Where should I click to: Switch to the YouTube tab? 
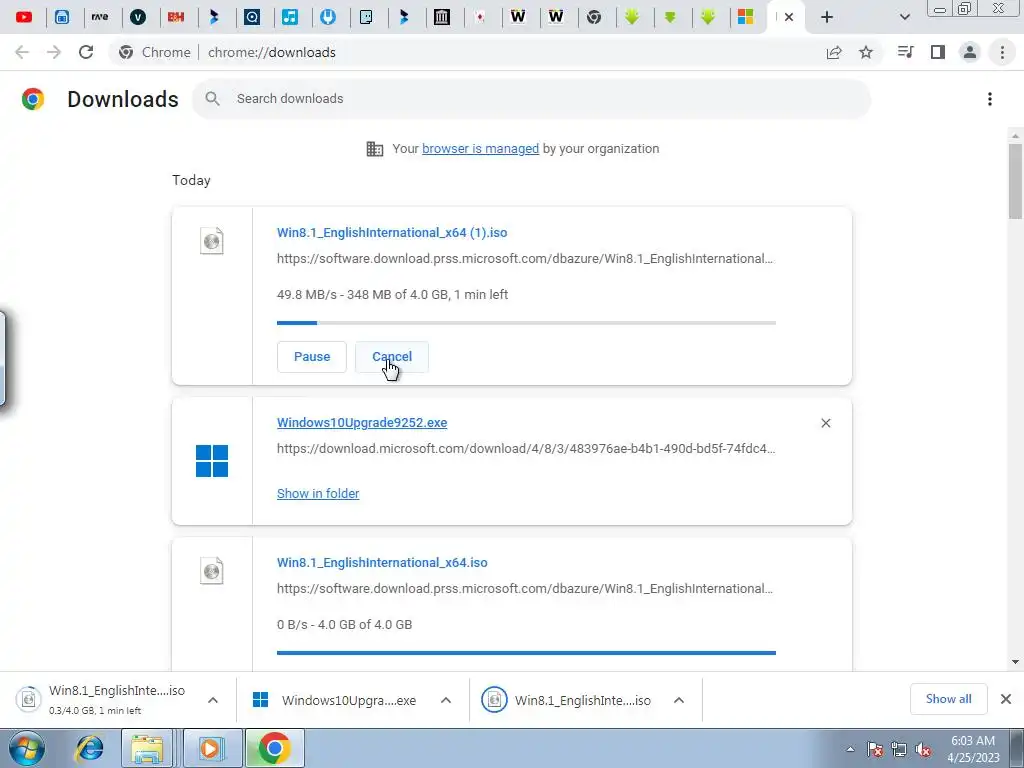[24, 17]
